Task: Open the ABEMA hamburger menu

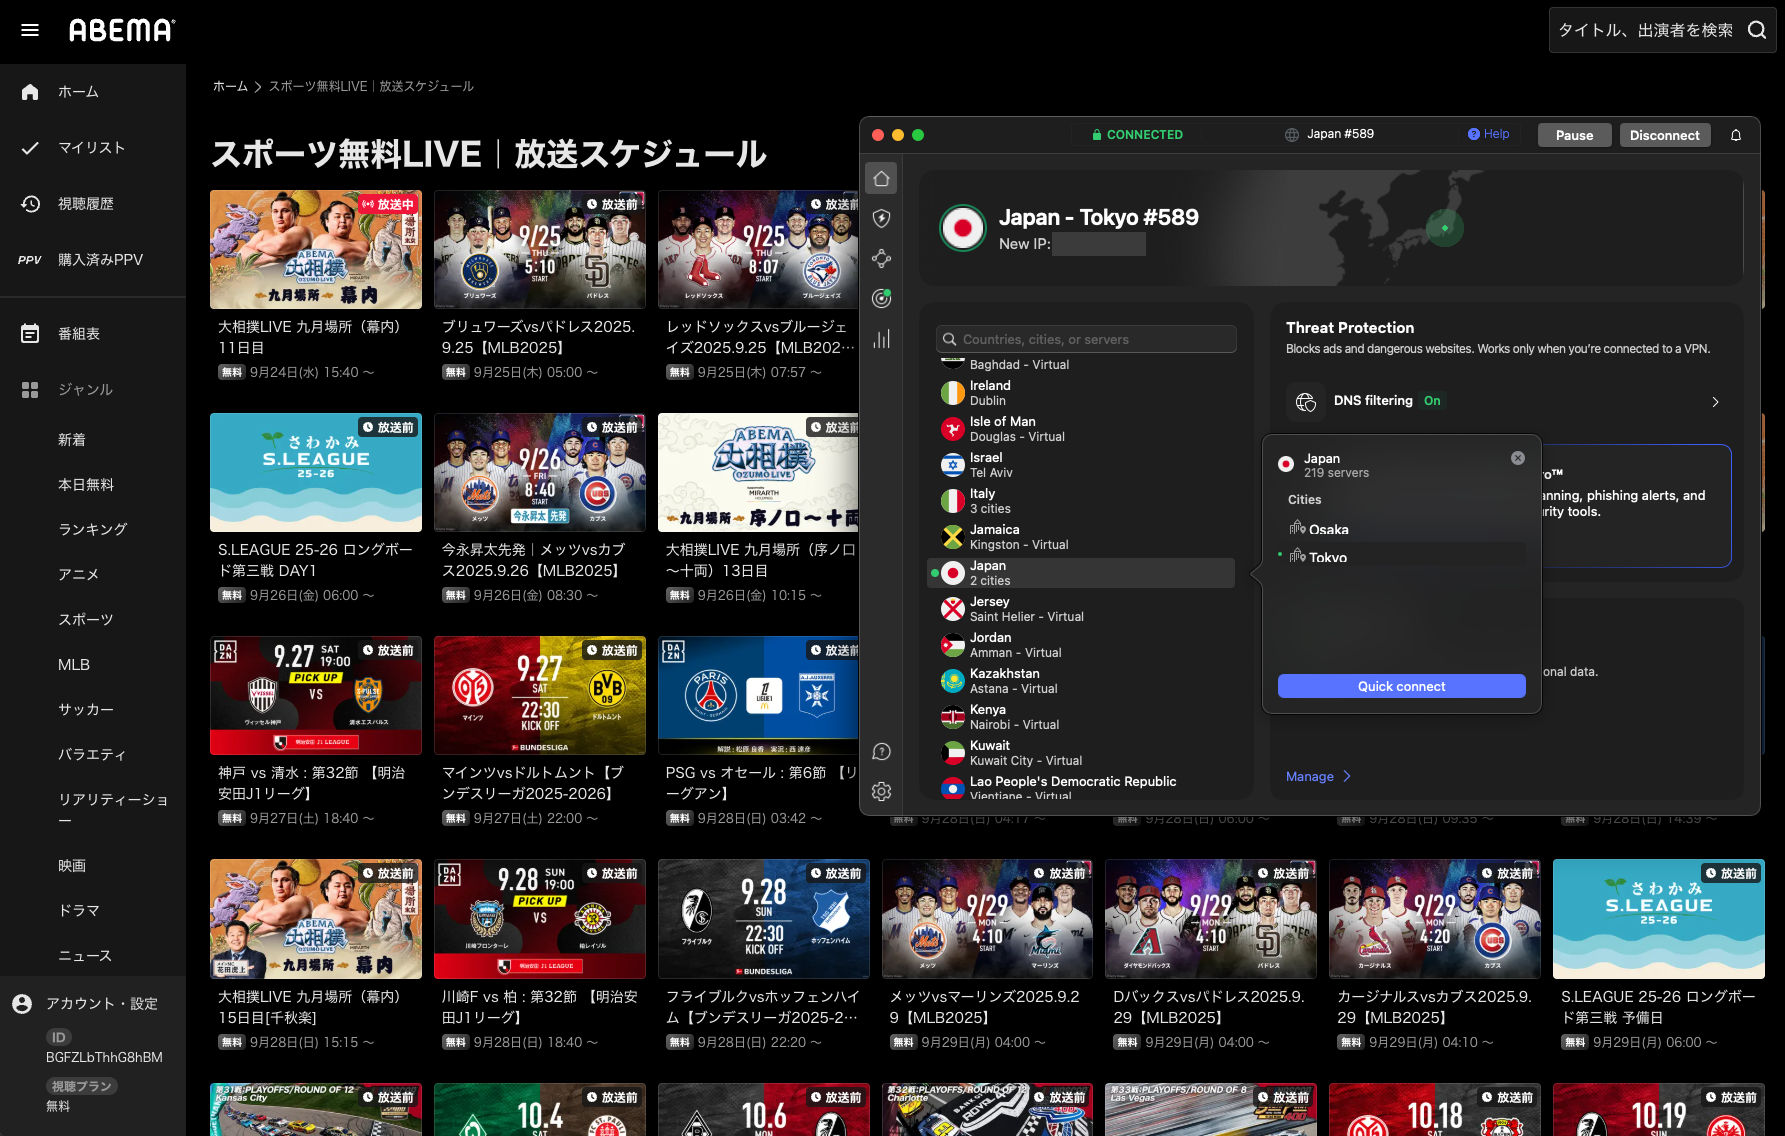Action: [30, 30]
